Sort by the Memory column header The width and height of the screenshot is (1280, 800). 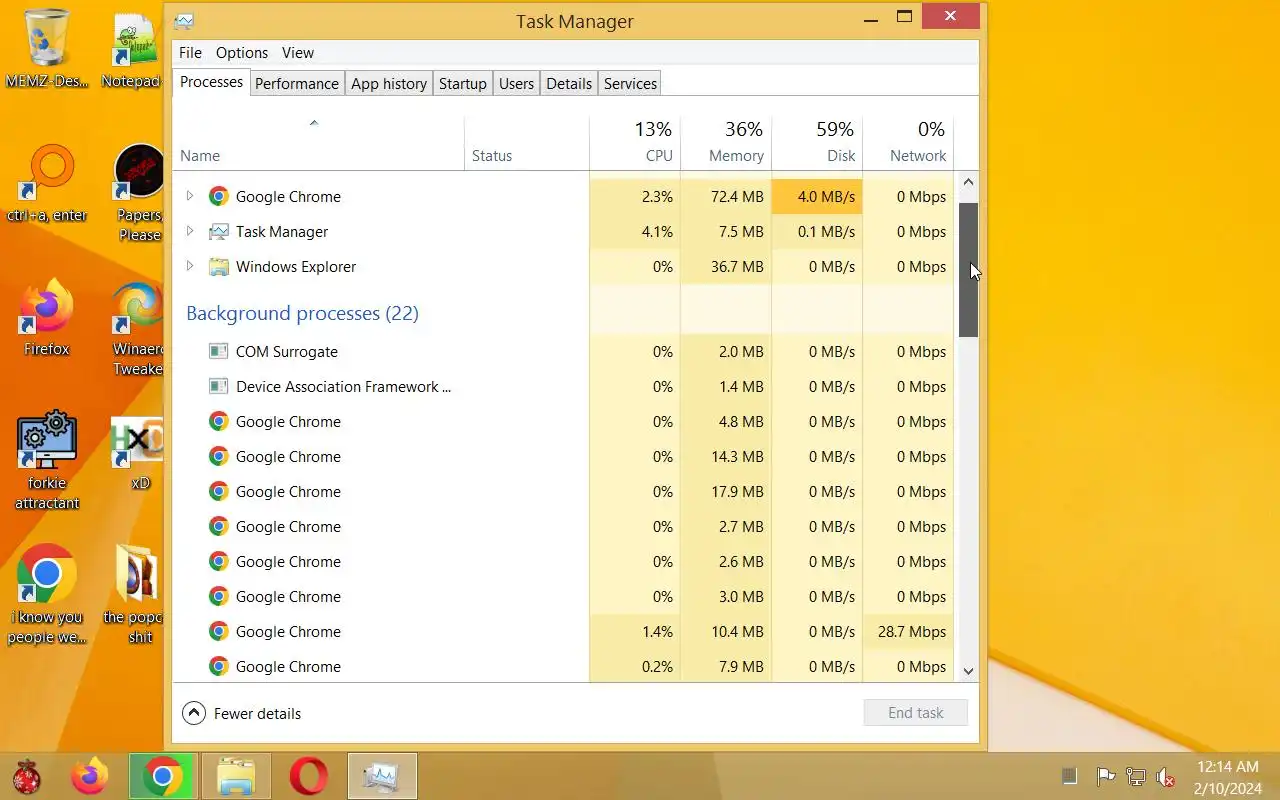click(726, 143)
